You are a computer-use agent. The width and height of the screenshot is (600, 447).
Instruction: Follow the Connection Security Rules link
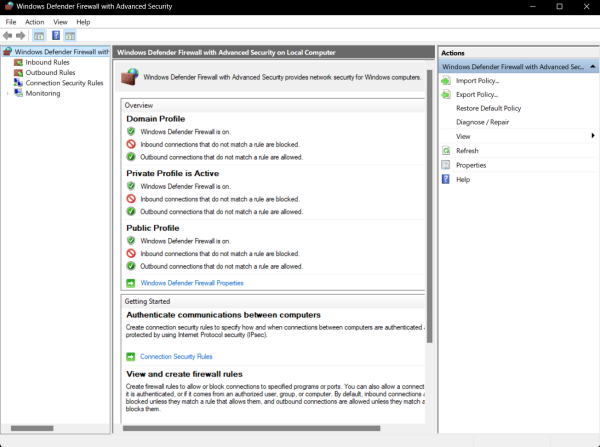click(x=176, y=357)
